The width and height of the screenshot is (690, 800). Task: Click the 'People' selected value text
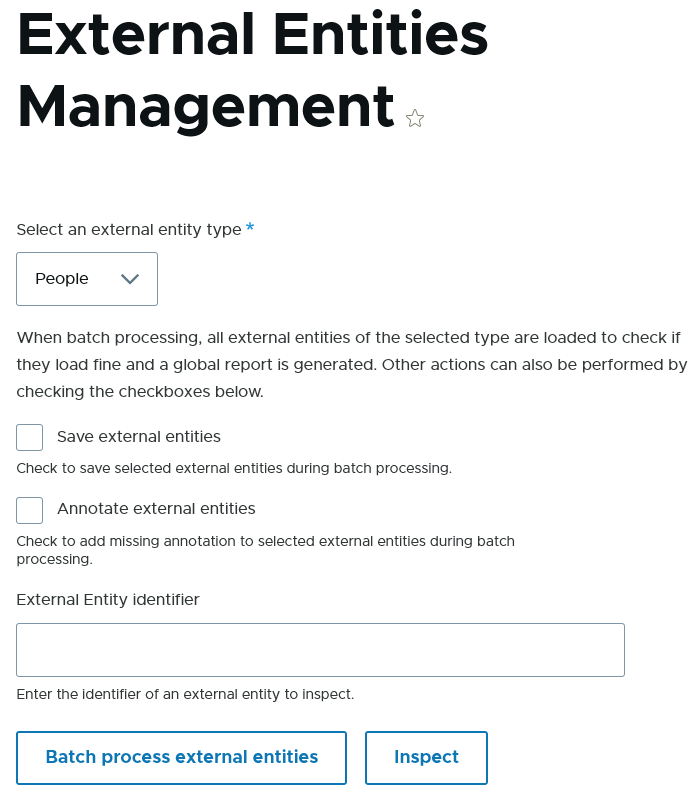(x=62, y=279)
